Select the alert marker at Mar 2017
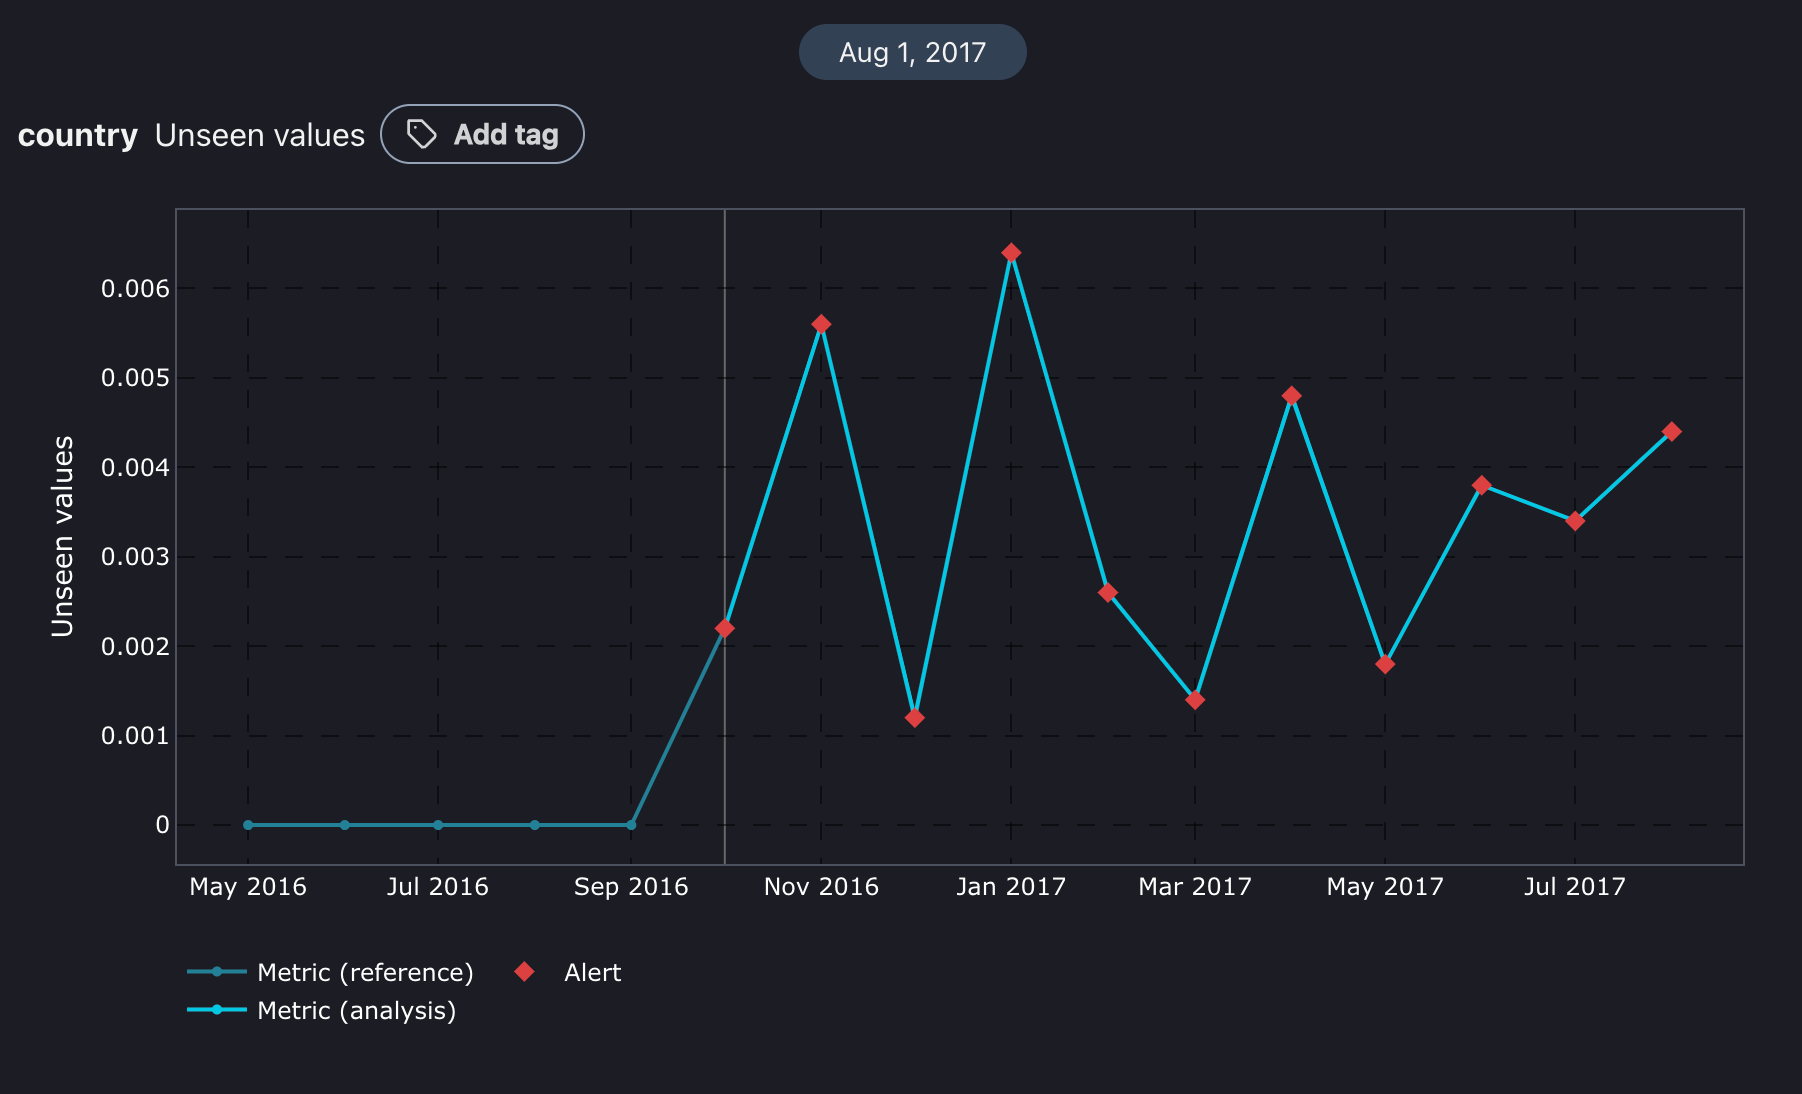Image resolution: width=1802 pixels, height=1094 pixels. [x=1195, y=700]
